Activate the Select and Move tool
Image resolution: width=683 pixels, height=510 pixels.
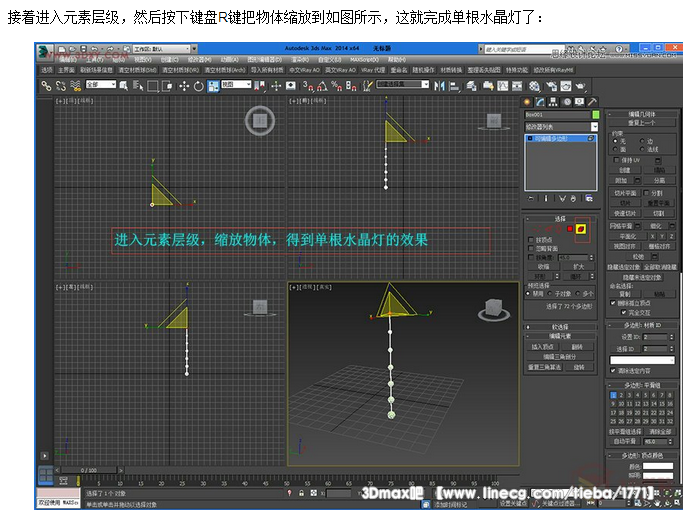[x=184, y=86]
